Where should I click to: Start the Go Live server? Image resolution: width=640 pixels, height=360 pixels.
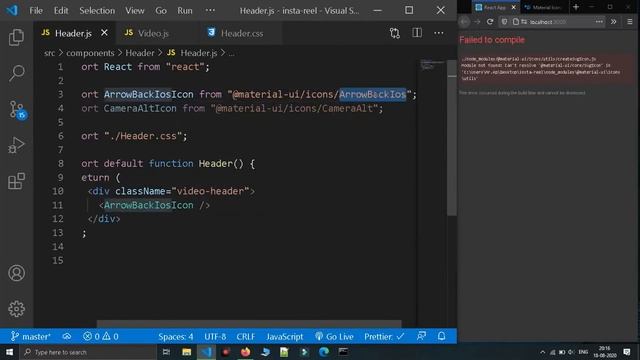click(334, 336)
